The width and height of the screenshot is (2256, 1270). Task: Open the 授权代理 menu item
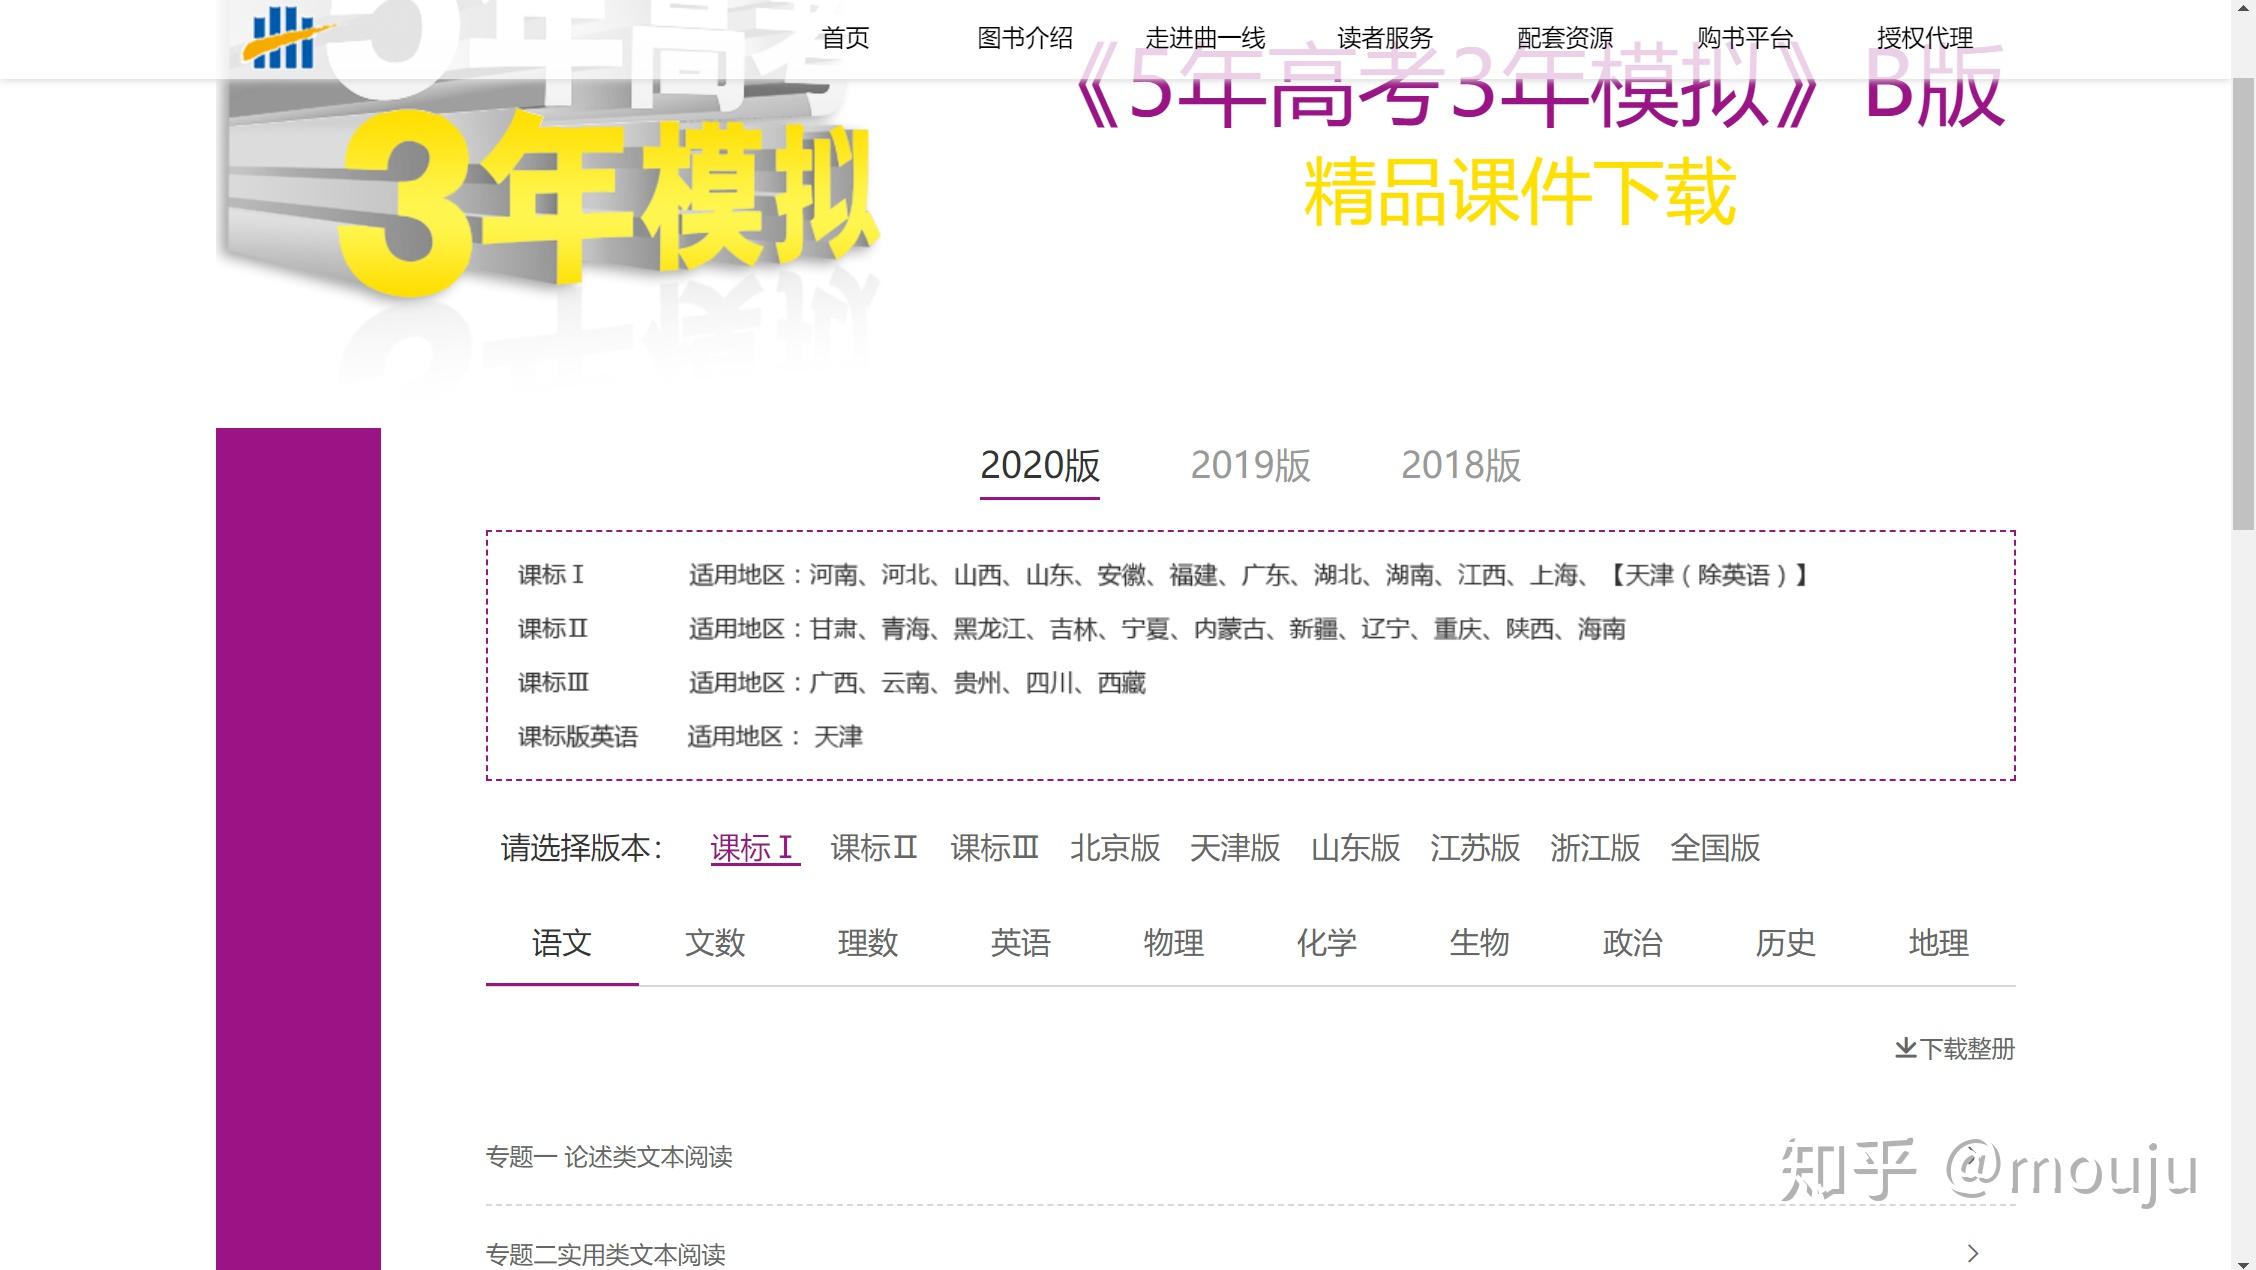pyautogui.click(x=1925, y=37)
